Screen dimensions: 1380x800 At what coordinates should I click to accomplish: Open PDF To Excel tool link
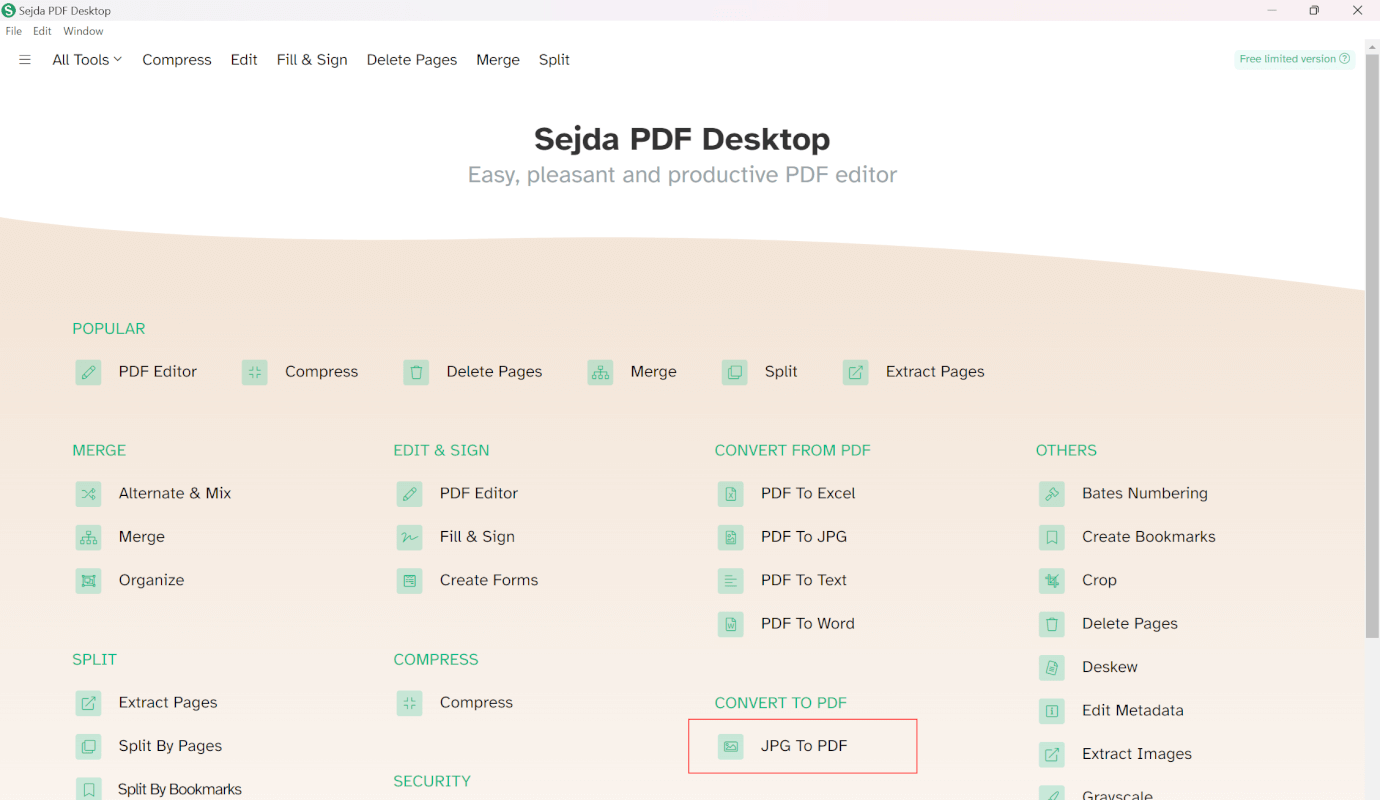[808, 493]
